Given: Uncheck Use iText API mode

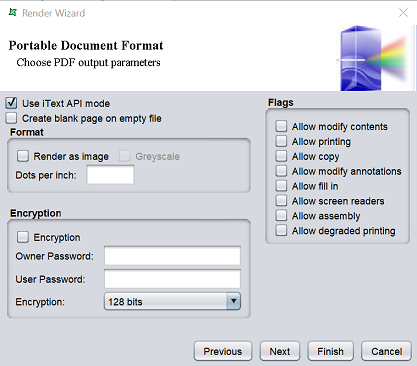Looking at the screenshot, I should pos(11,103).
